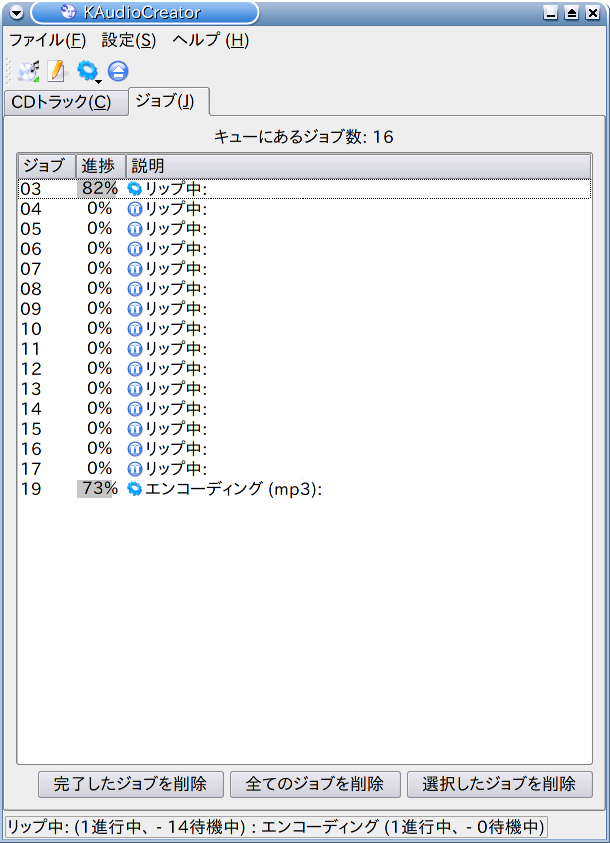Click the KAudioCreator CD icon in title bar
The height and width of the screenshot is (843, 610).
pyautogui.click(x=68, y=12)
